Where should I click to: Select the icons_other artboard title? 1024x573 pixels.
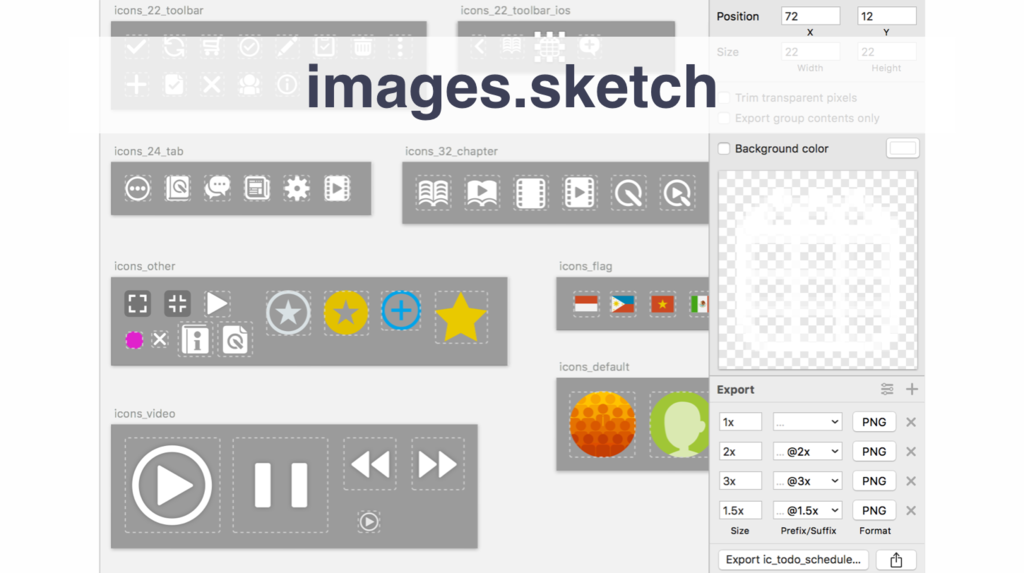(x=144, y=266)
